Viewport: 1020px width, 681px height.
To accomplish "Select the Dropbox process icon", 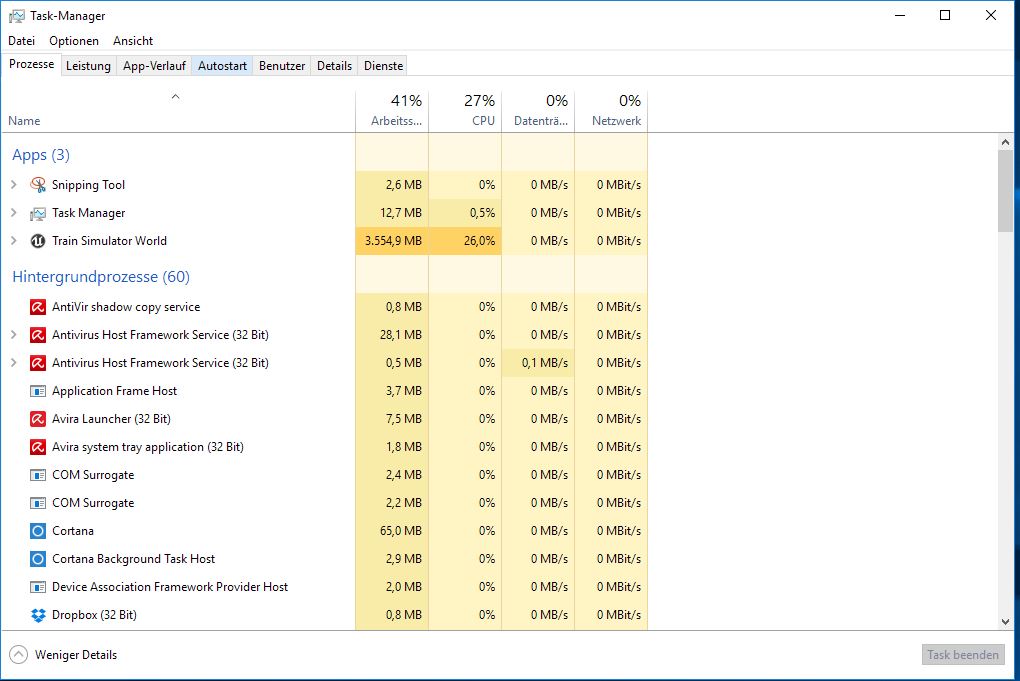I will pos(38,615).
